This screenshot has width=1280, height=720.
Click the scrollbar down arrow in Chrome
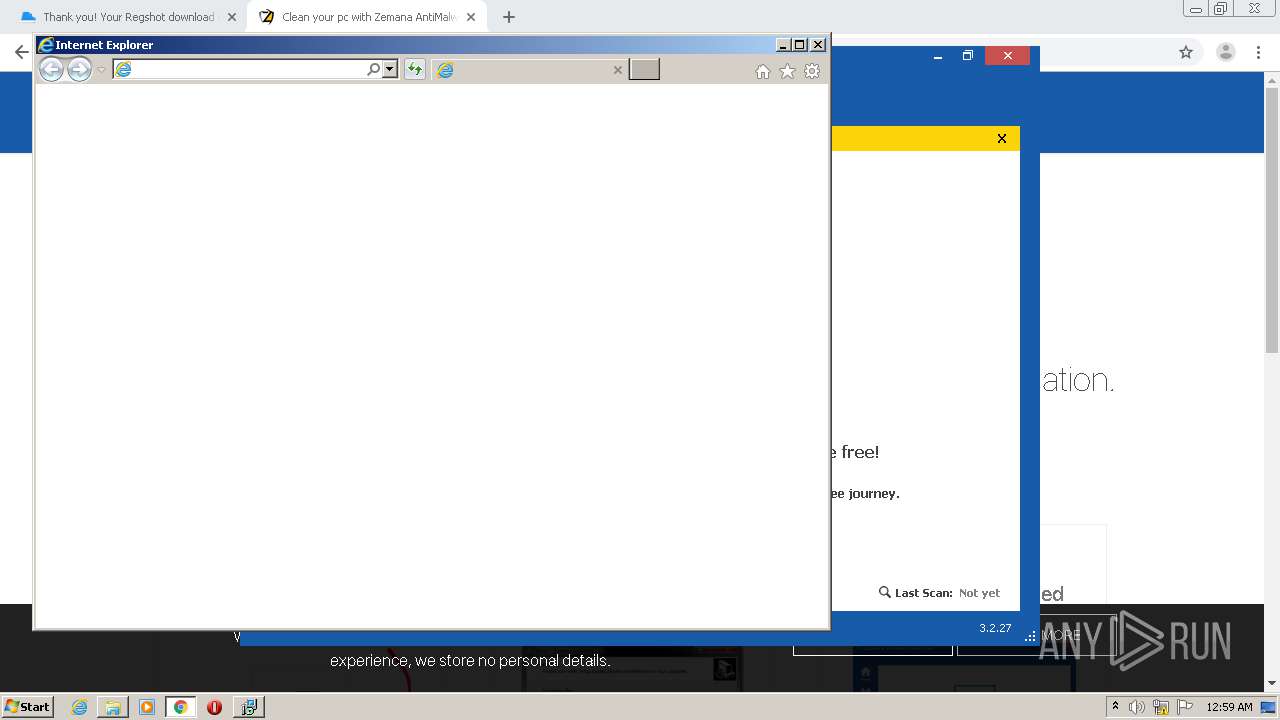(1272, 683)
